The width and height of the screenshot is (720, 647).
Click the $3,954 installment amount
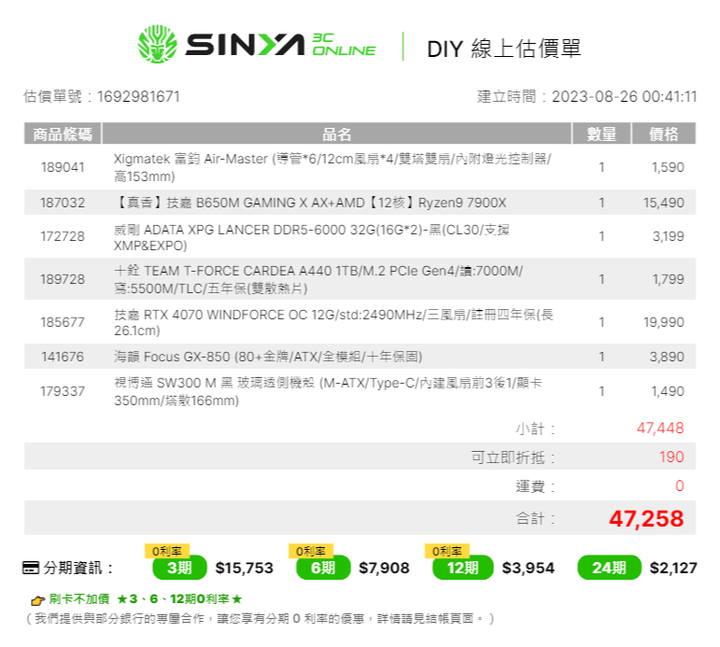click(528, 568)
